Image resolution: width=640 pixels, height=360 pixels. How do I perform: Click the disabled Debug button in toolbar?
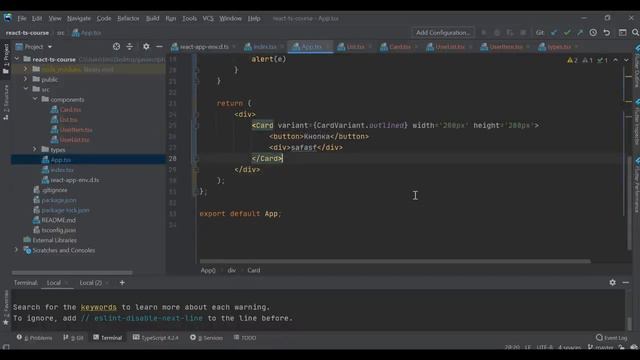497,33
